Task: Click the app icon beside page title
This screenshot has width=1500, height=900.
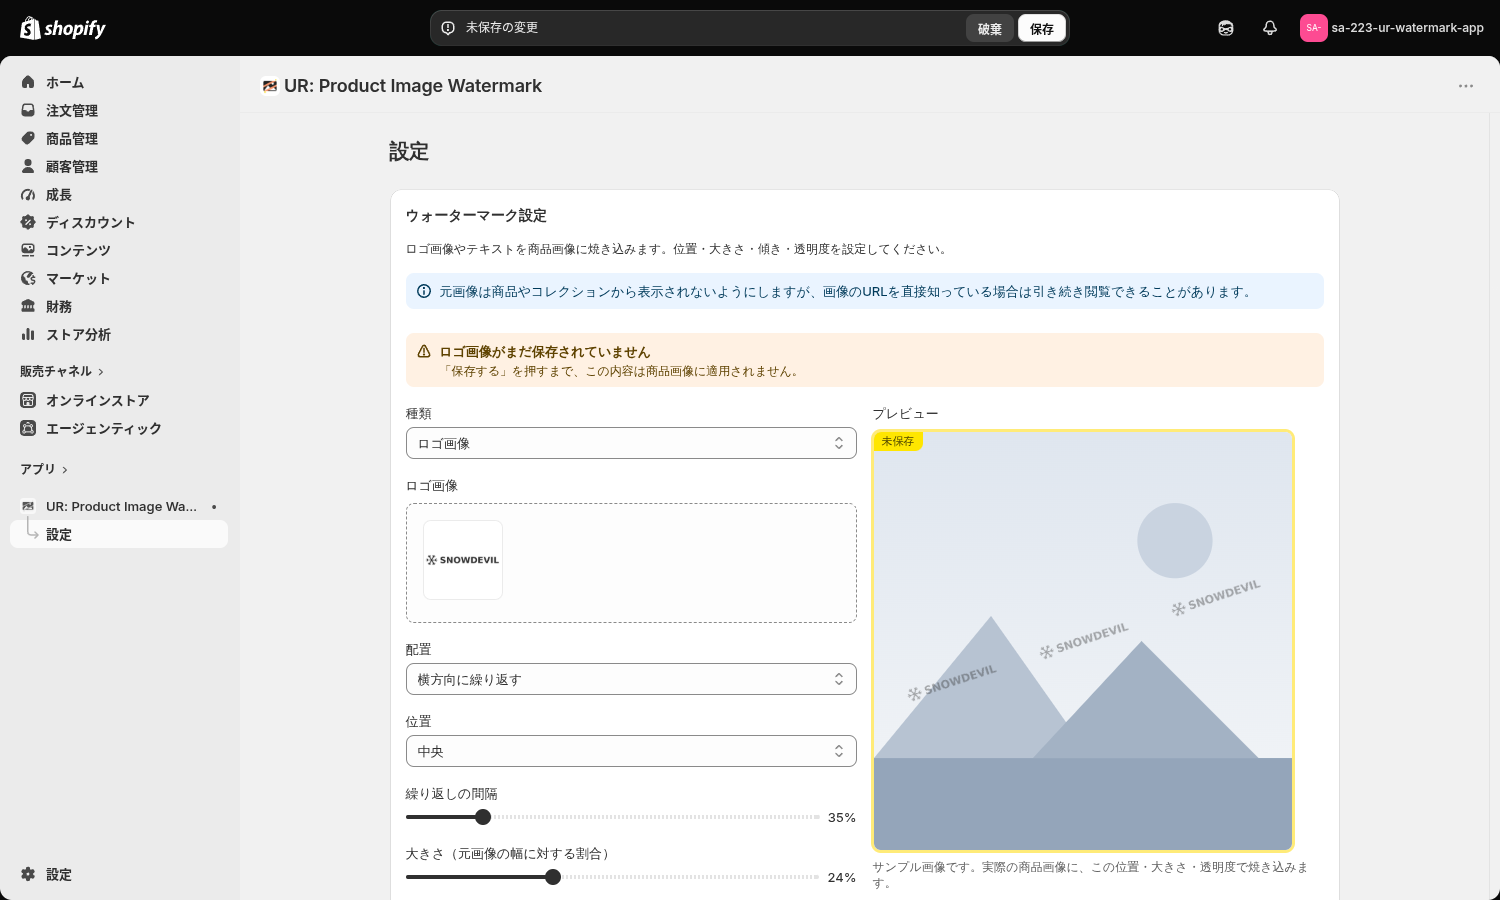Action: (x=269, y=86)
